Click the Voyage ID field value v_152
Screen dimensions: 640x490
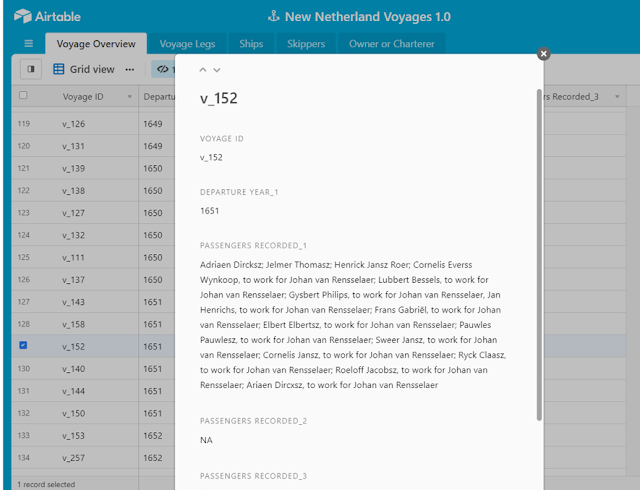click(211, 157)
